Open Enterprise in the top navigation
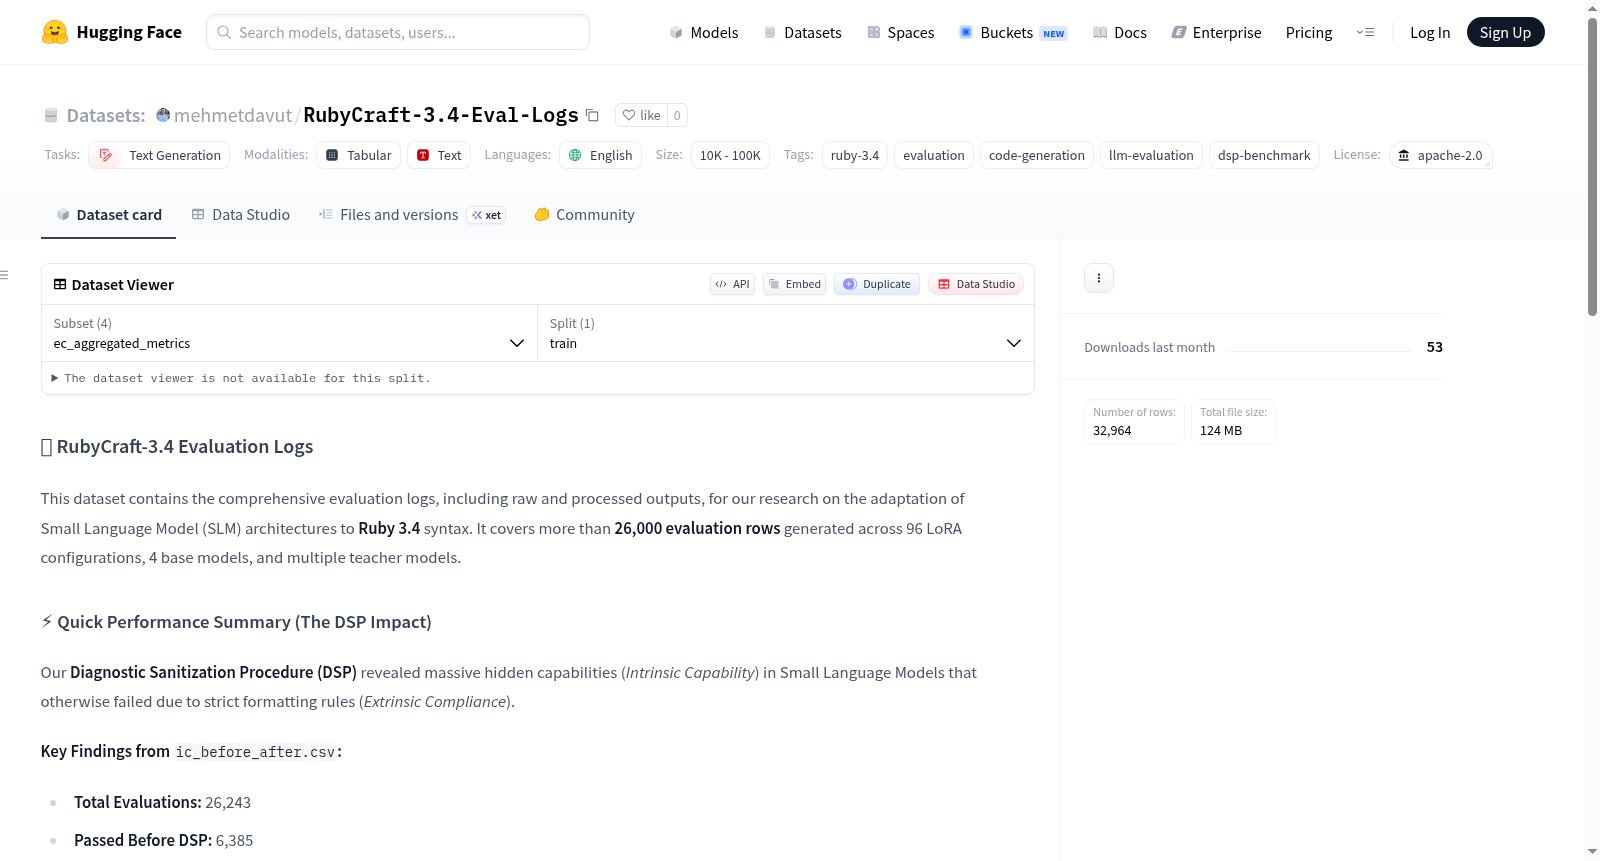This screenshot has height=861, width=1600. tap(1216, 32)
